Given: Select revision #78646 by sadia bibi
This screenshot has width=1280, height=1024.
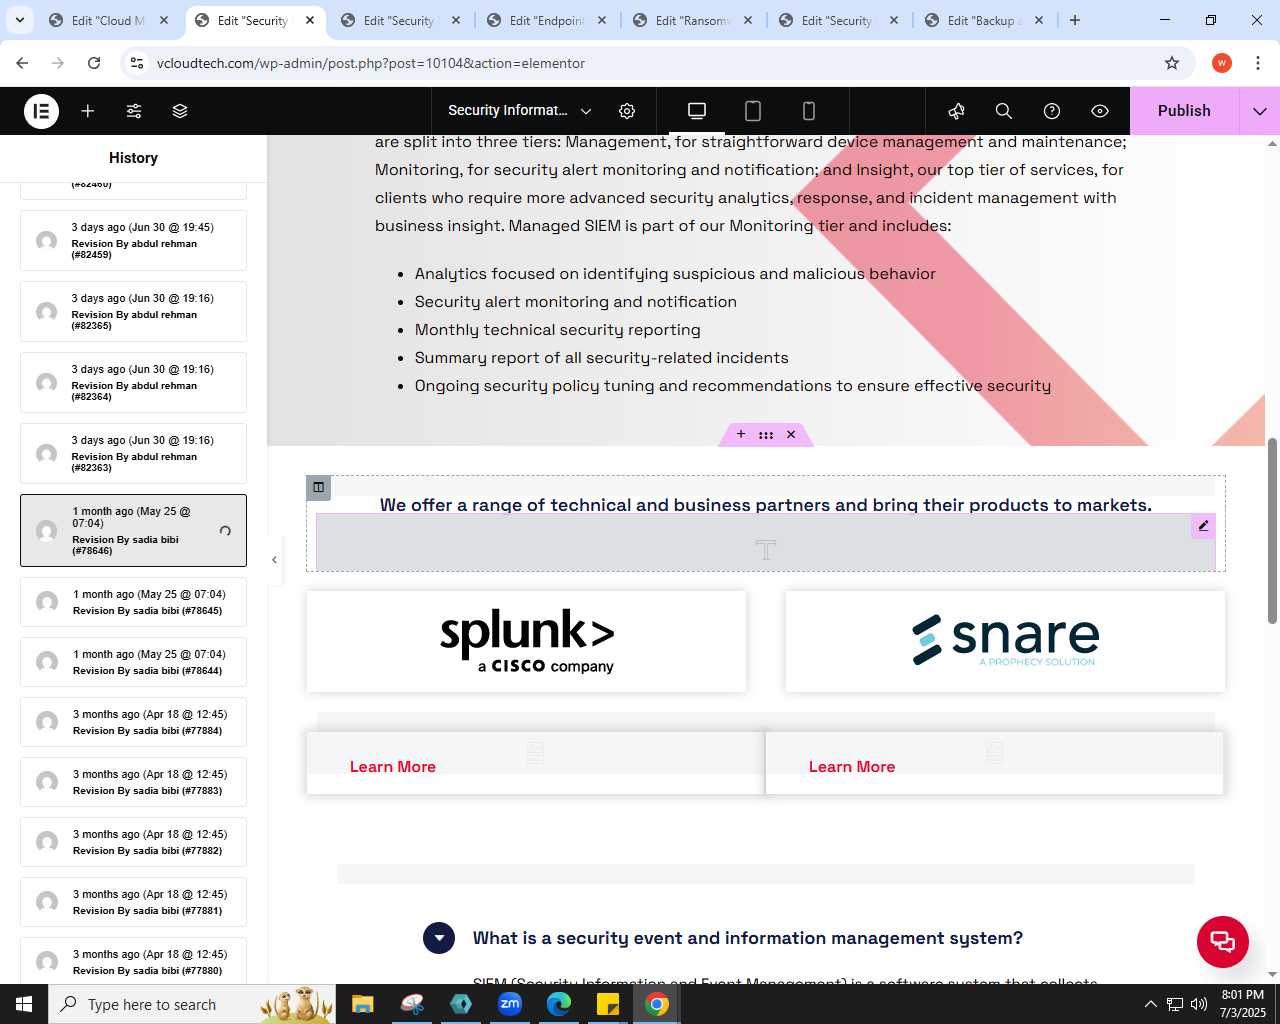Looking at the screenshot, I should pos(133,530).
